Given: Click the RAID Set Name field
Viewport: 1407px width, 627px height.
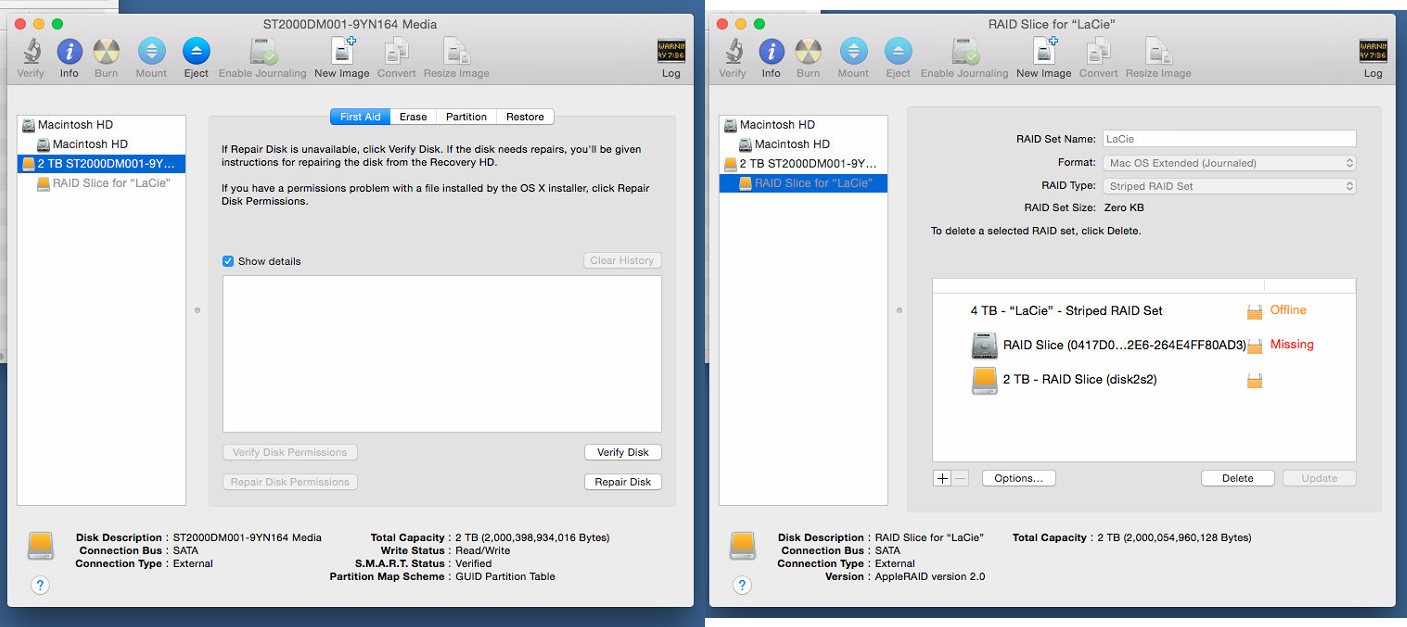Looking at the screenshot, I should click(1229, 139).
